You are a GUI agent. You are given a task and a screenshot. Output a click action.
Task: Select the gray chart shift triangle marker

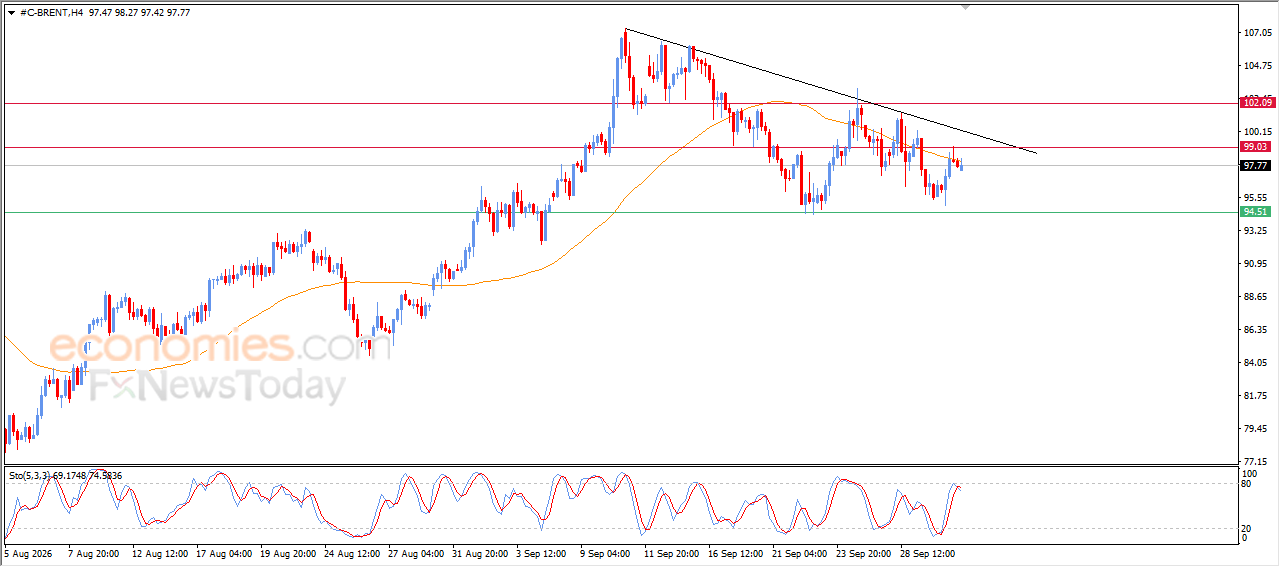coord(965,6)
